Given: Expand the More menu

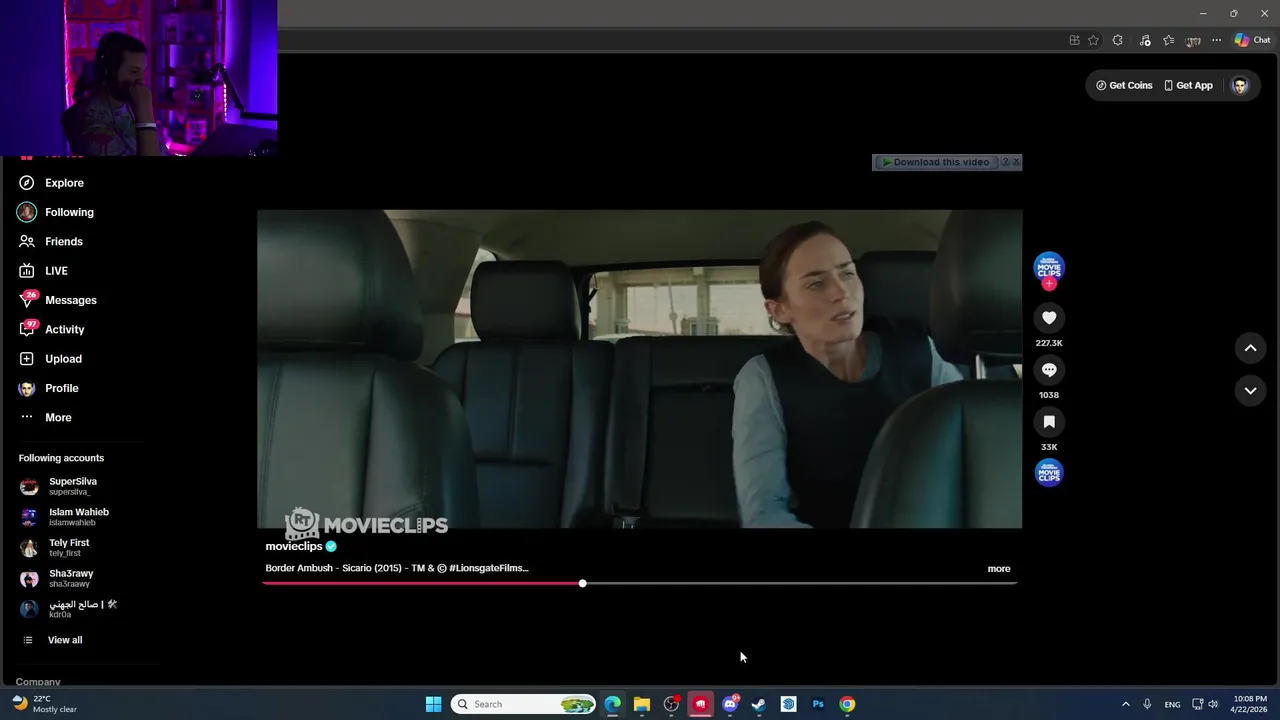Looking at the screenshot, I should click(46, 417).
